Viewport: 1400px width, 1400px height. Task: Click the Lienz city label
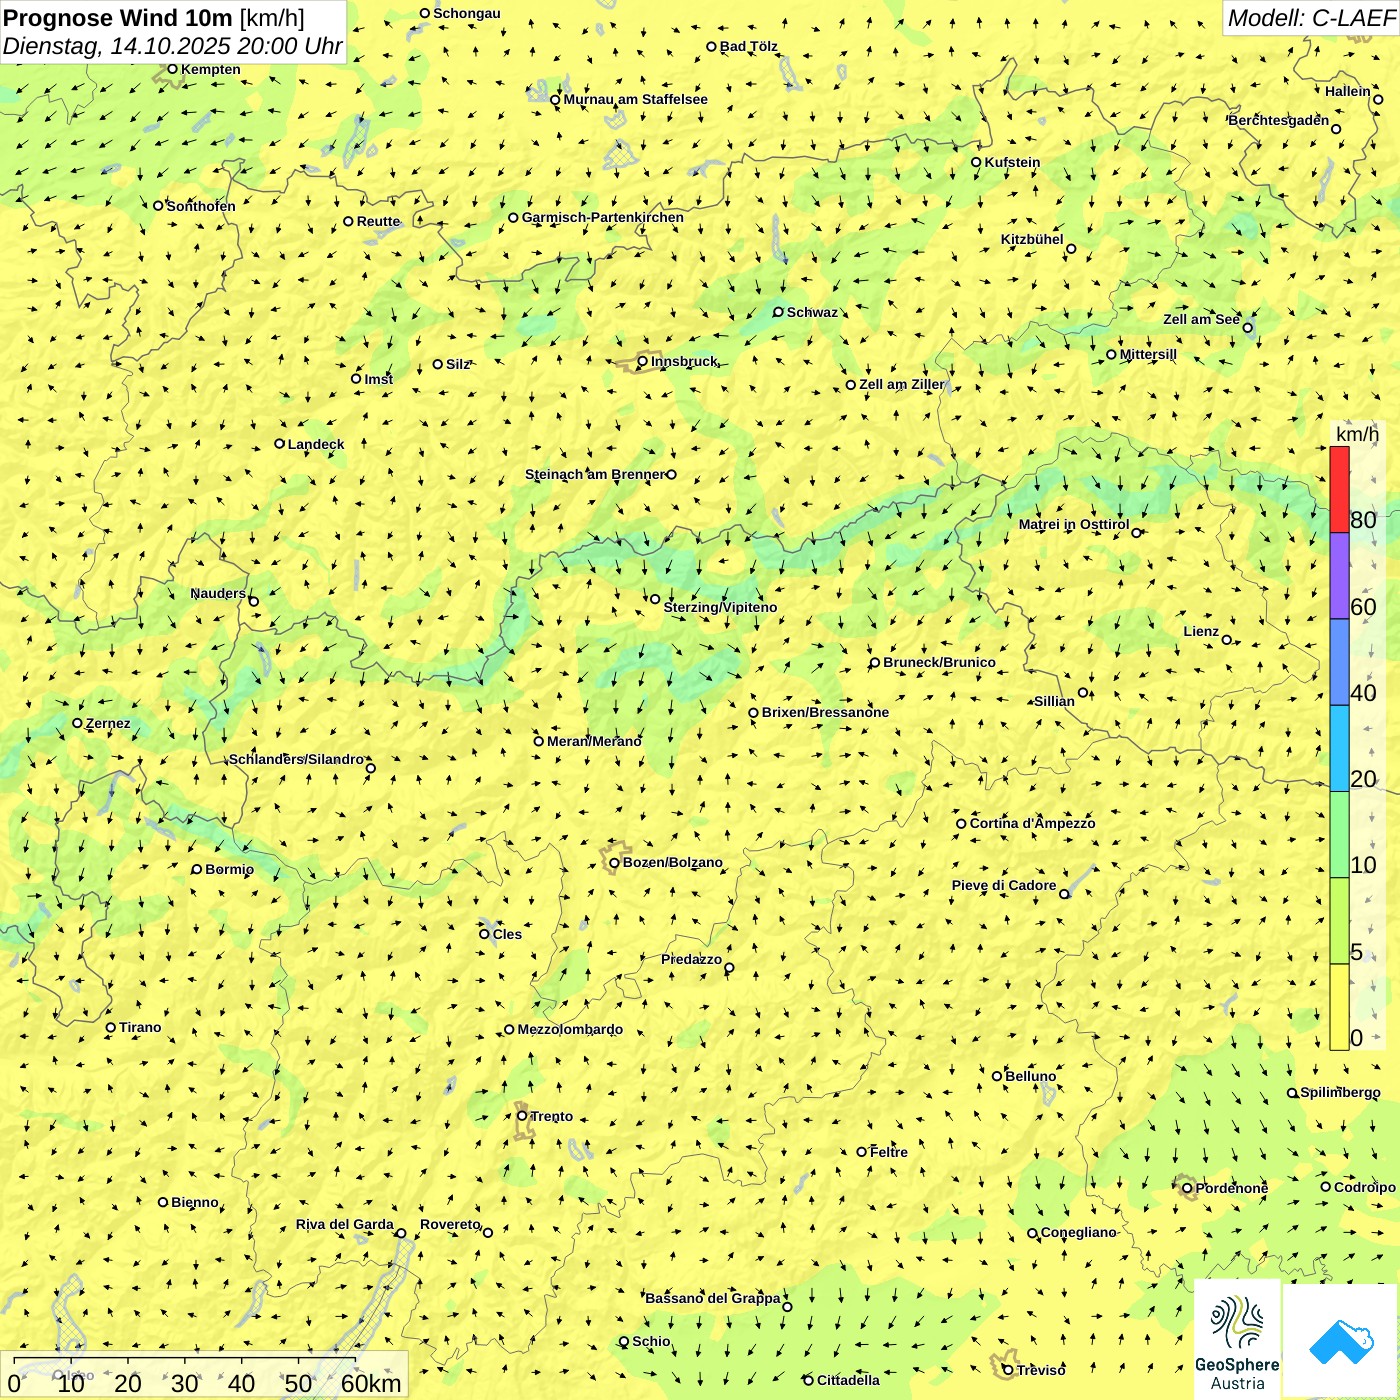pyautogui.click(x=1201, y=631)
